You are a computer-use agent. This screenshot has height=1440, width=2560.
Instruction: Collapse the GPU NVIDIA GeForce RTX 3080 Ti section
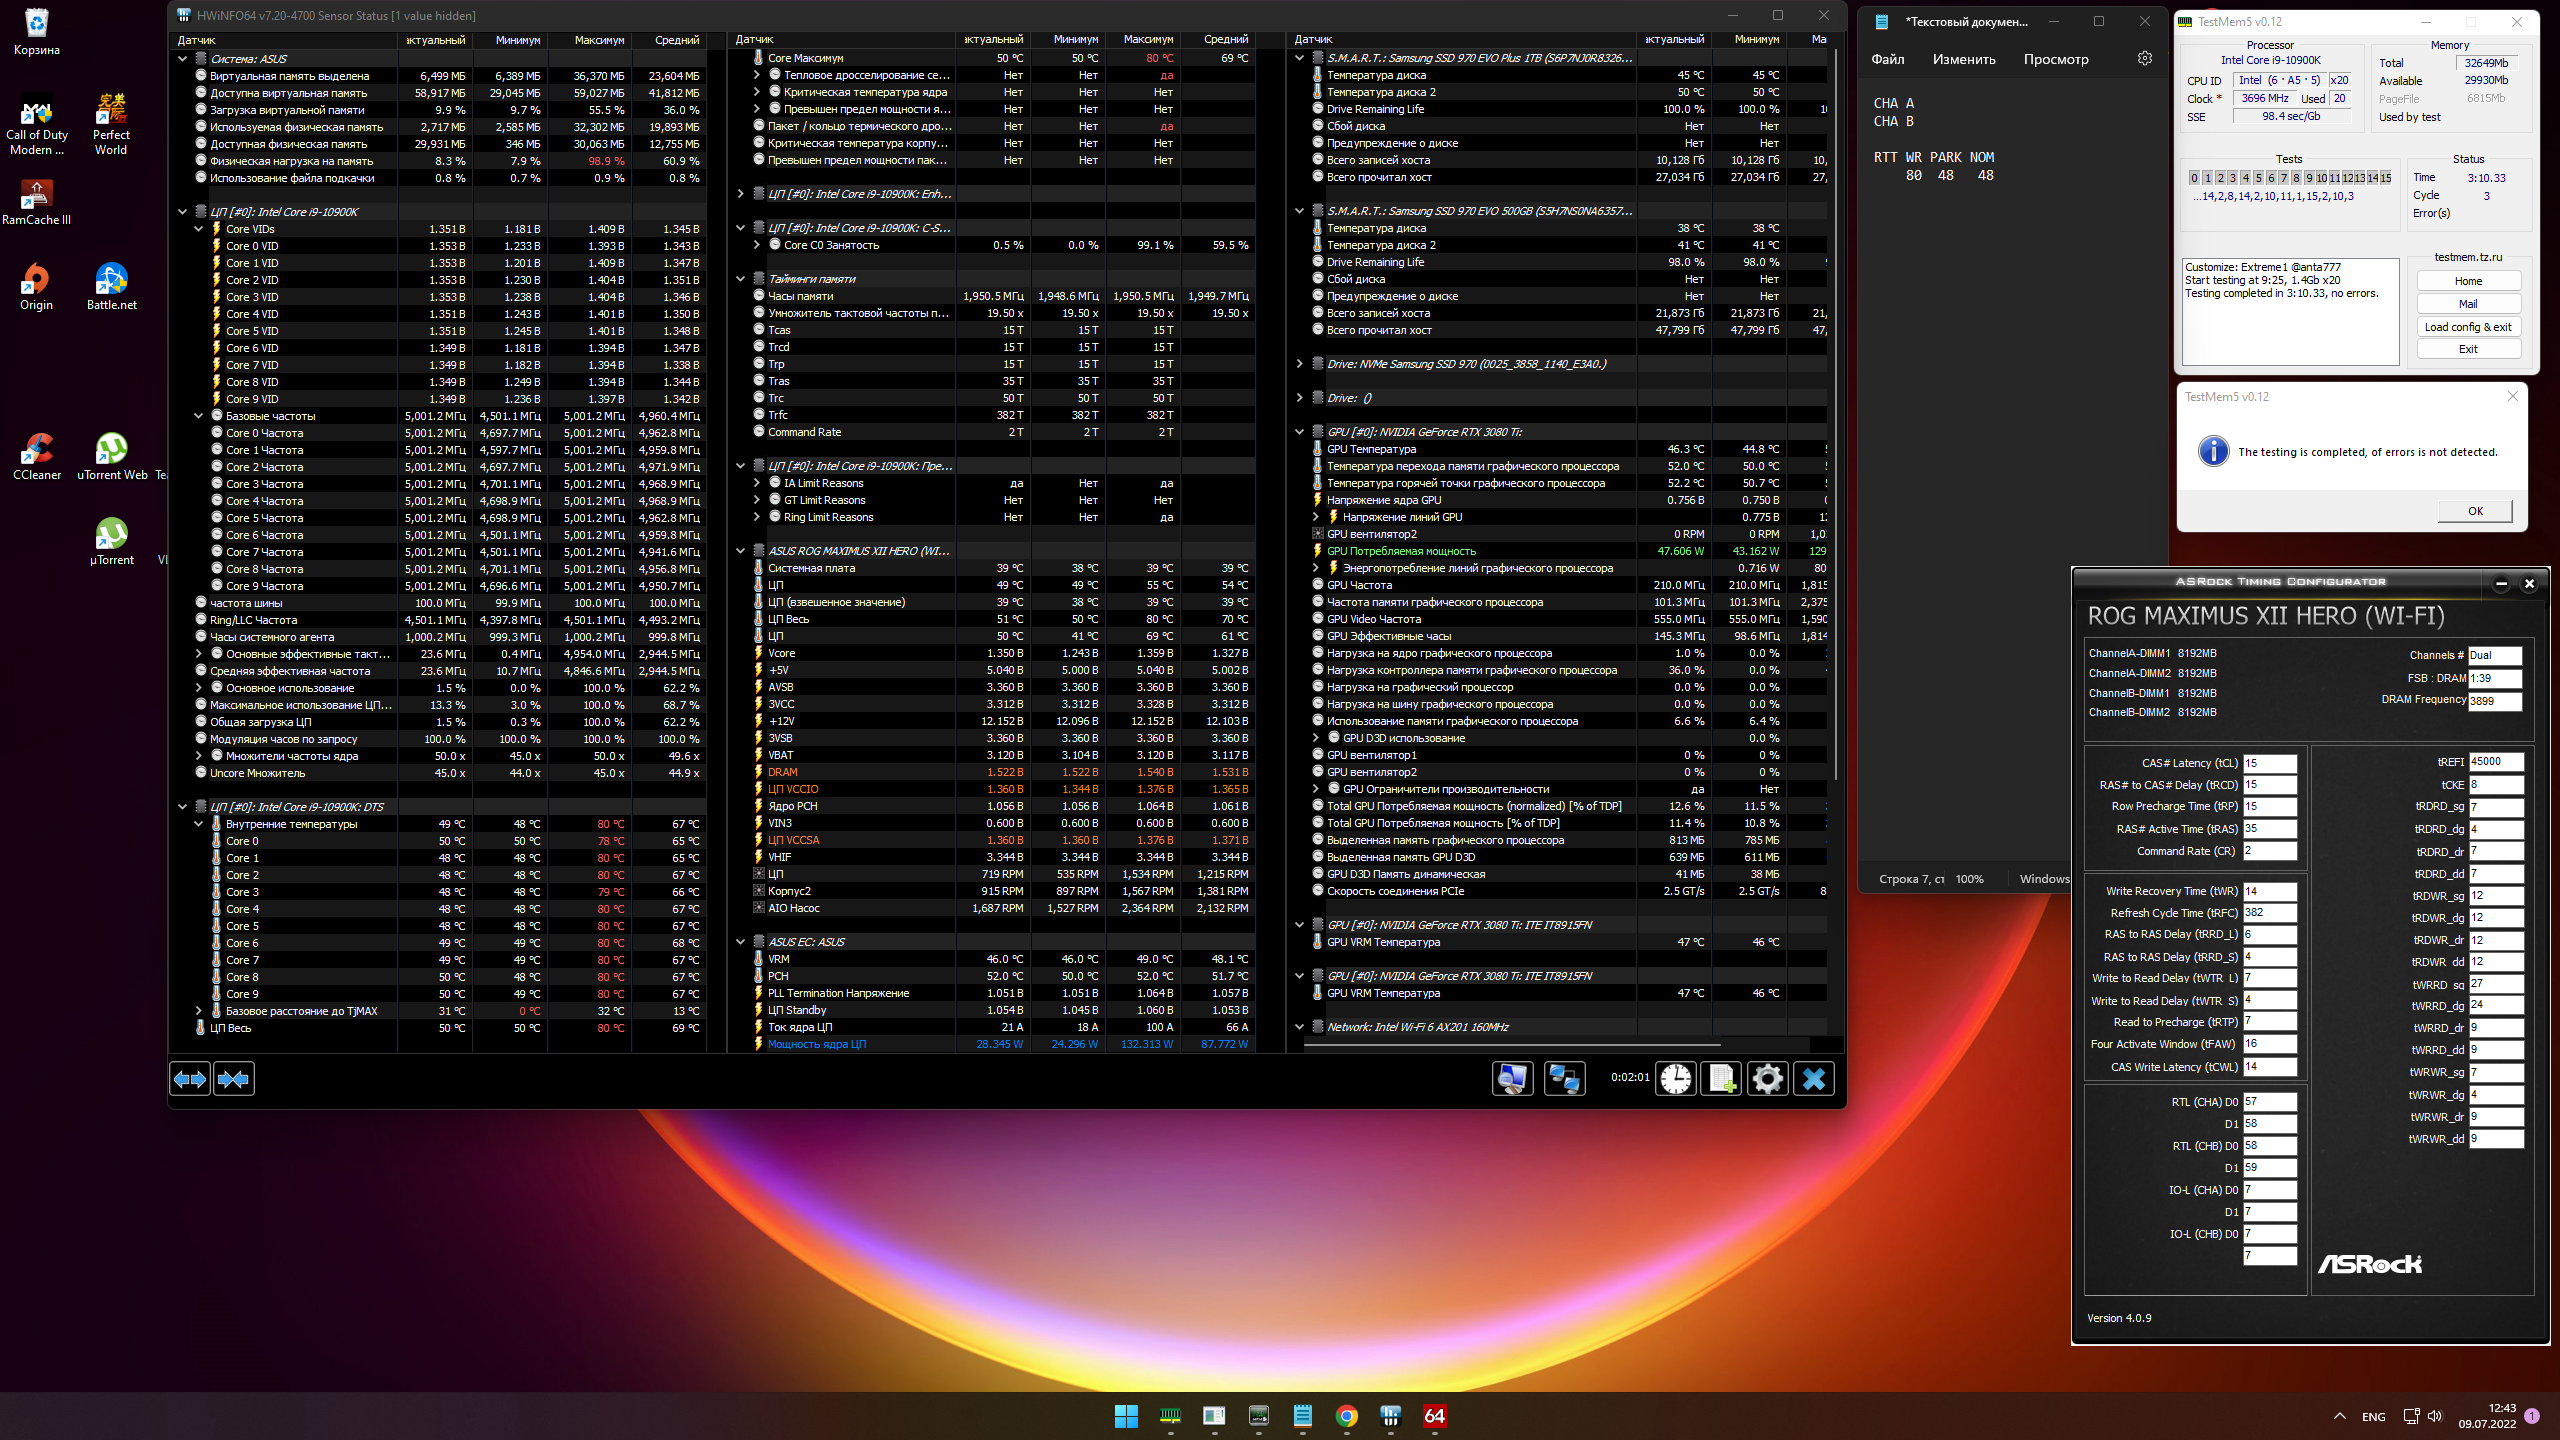tap(1300, 432)
